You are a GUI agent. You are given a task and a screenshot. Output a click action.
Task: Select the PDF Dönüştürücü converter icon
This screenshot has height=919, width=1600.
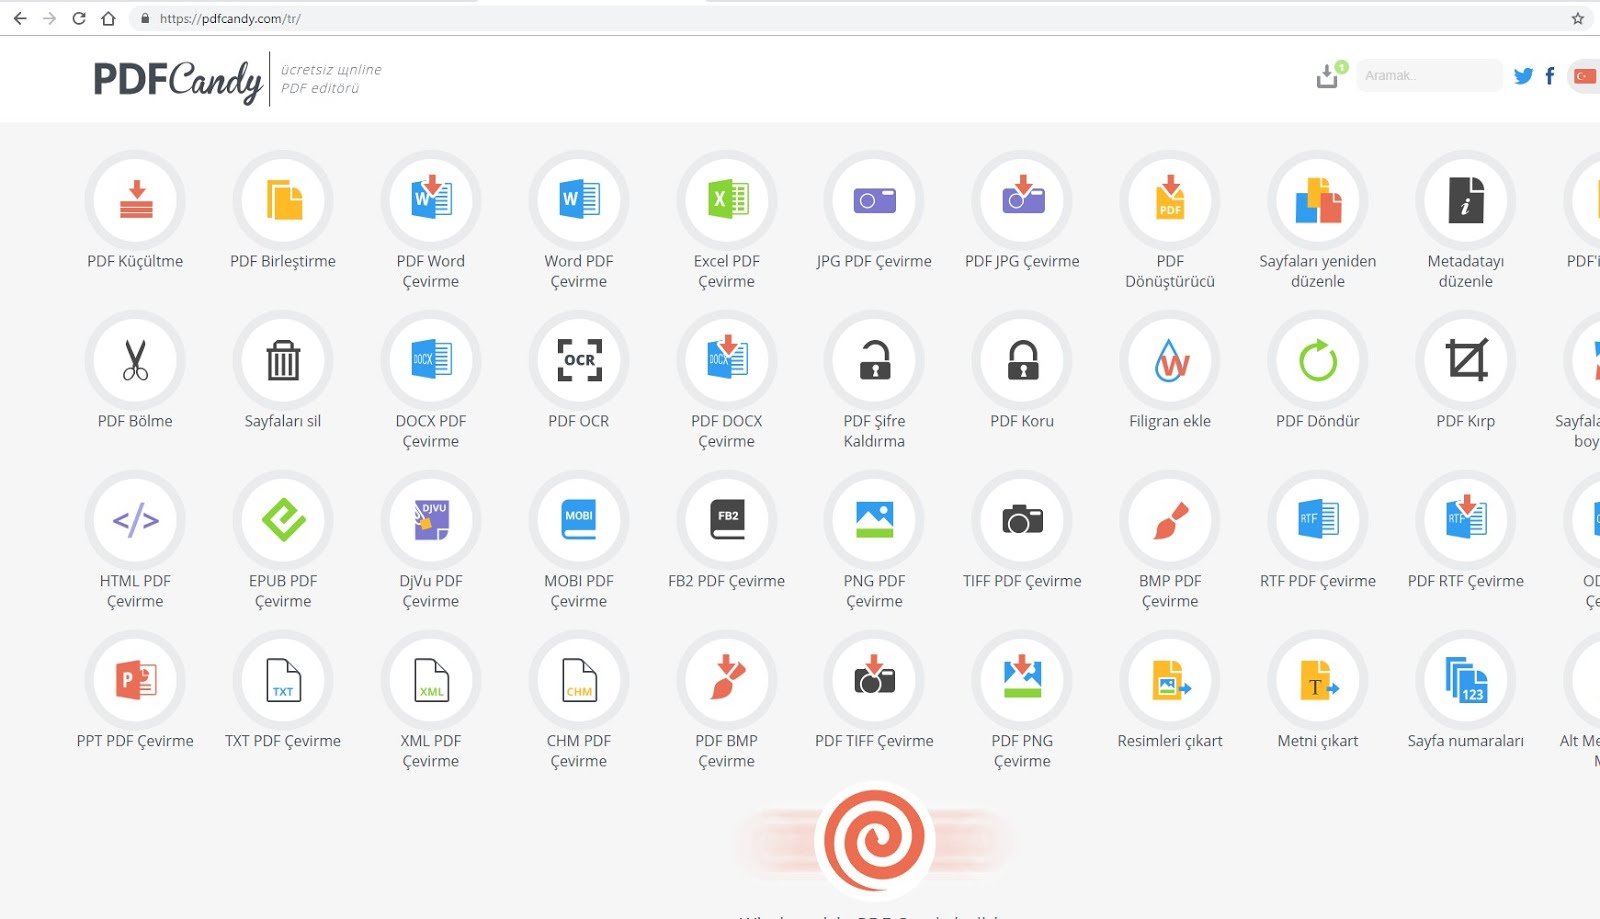[x=1170, y=200]
